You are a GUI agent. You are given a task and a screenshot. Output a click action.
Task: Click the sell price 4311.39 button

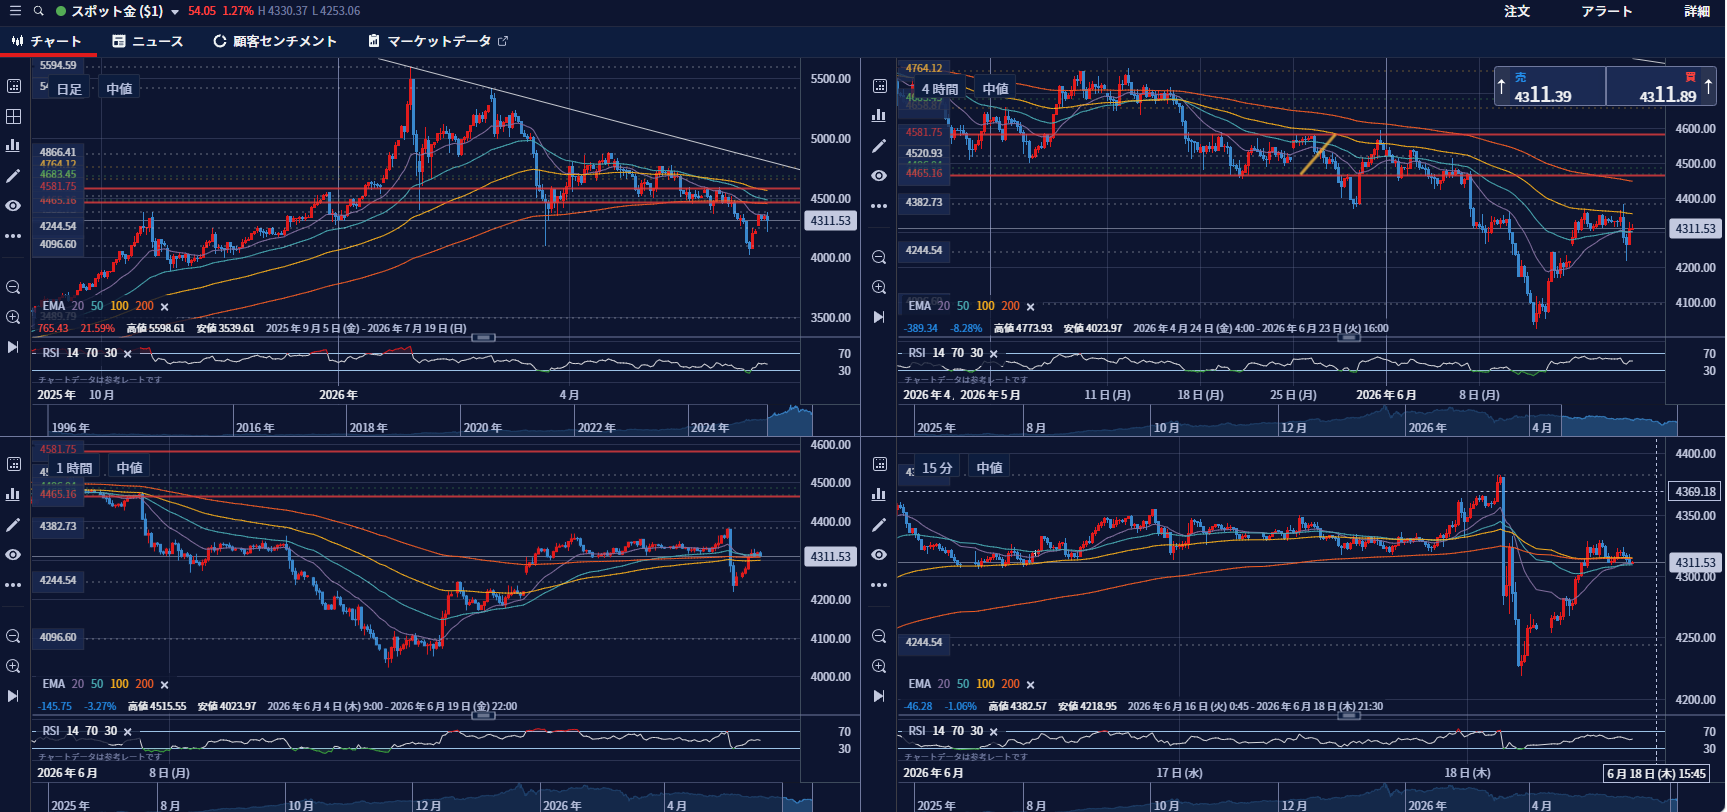pyautogui.click(x=1550, y=87)
